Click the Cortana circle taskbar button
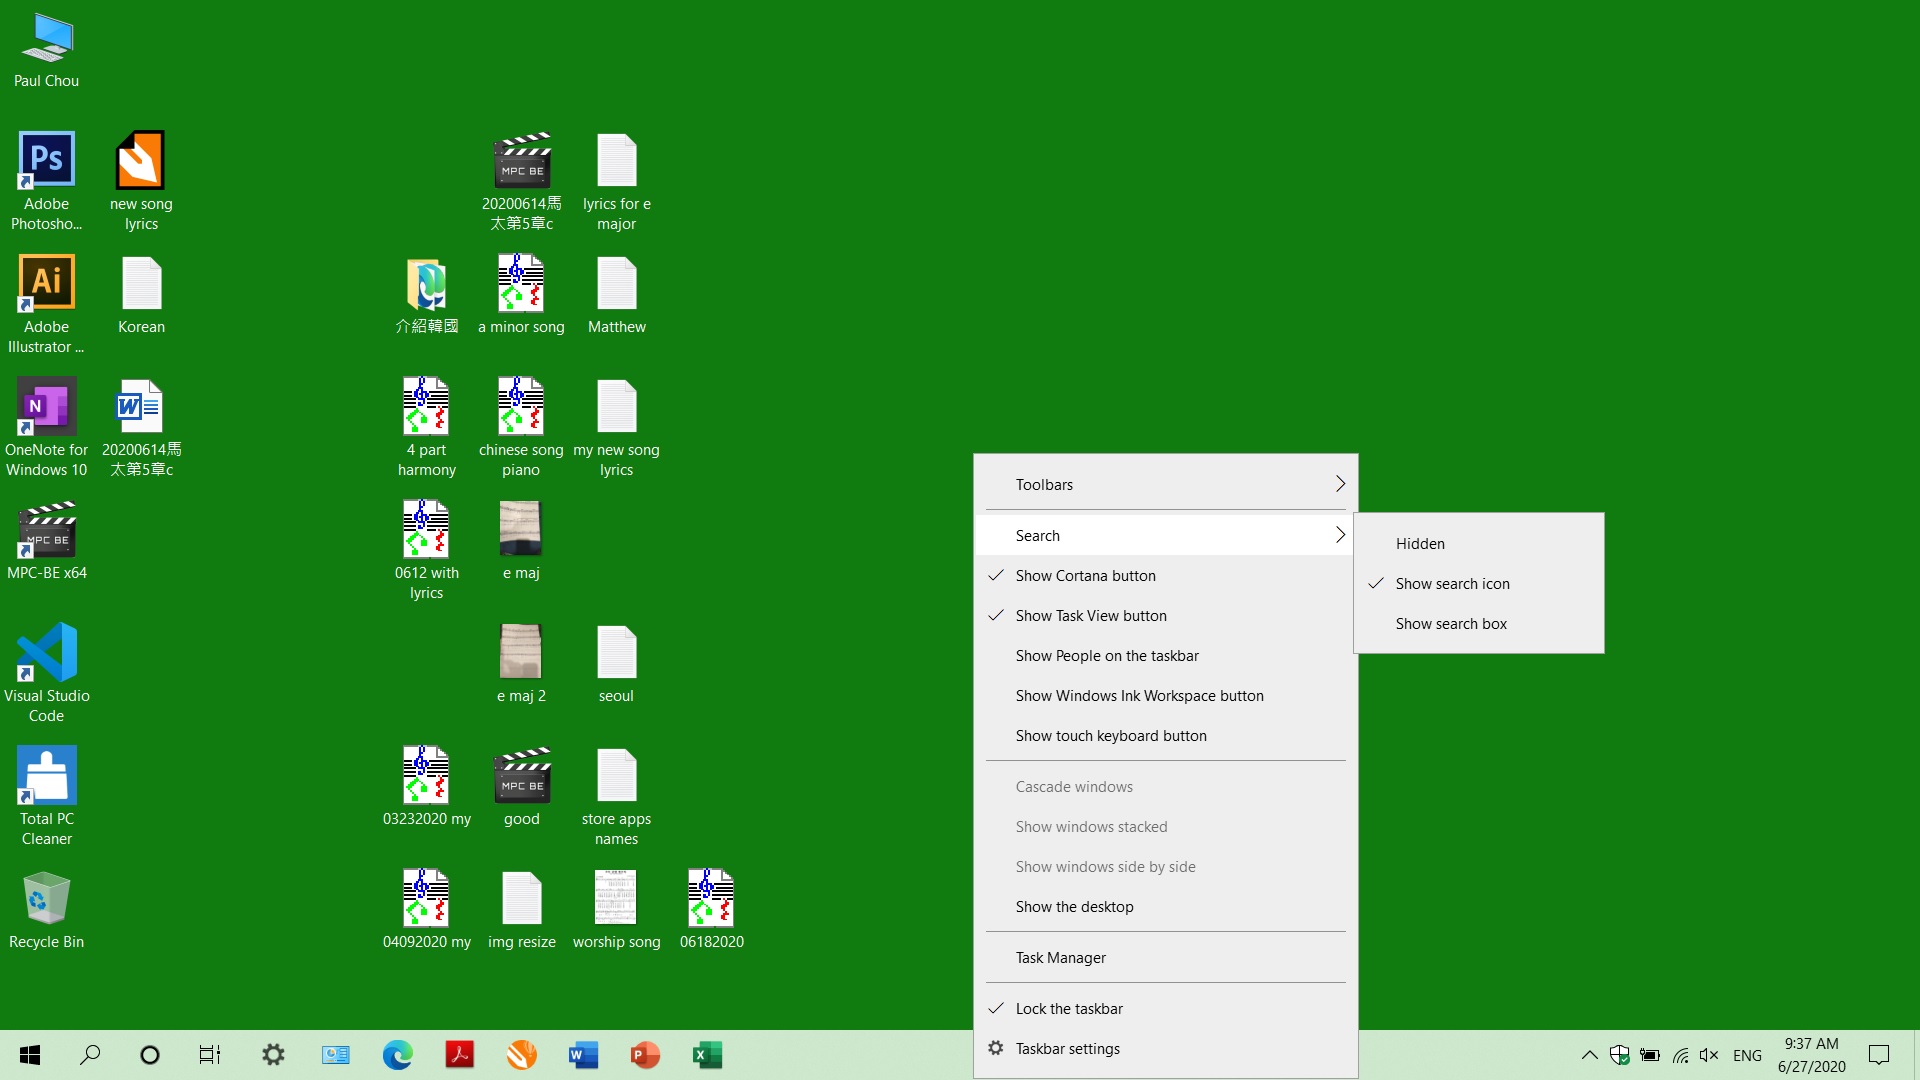The height and width of the screenshot is (1080, 1920). pos(150,1054)
